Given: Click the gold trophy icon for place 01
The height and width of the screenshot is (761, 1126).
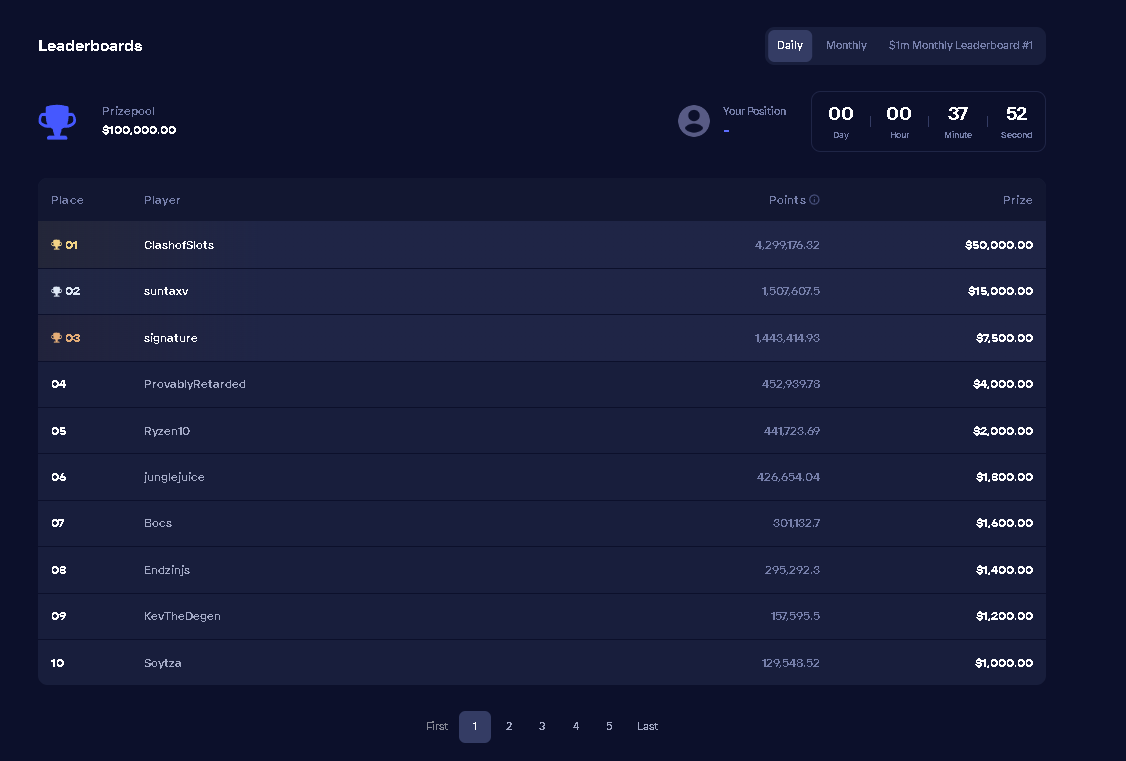Looking at the screenshot, I should click(56, 245).
